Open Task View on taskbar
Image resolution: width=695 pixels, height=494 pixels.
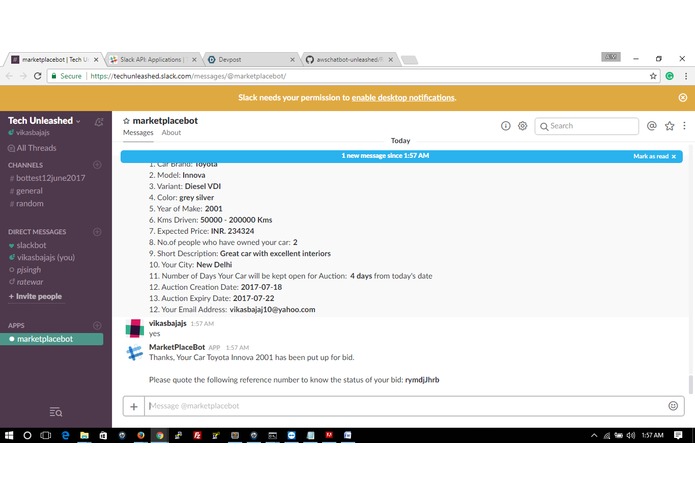point(46,435)
